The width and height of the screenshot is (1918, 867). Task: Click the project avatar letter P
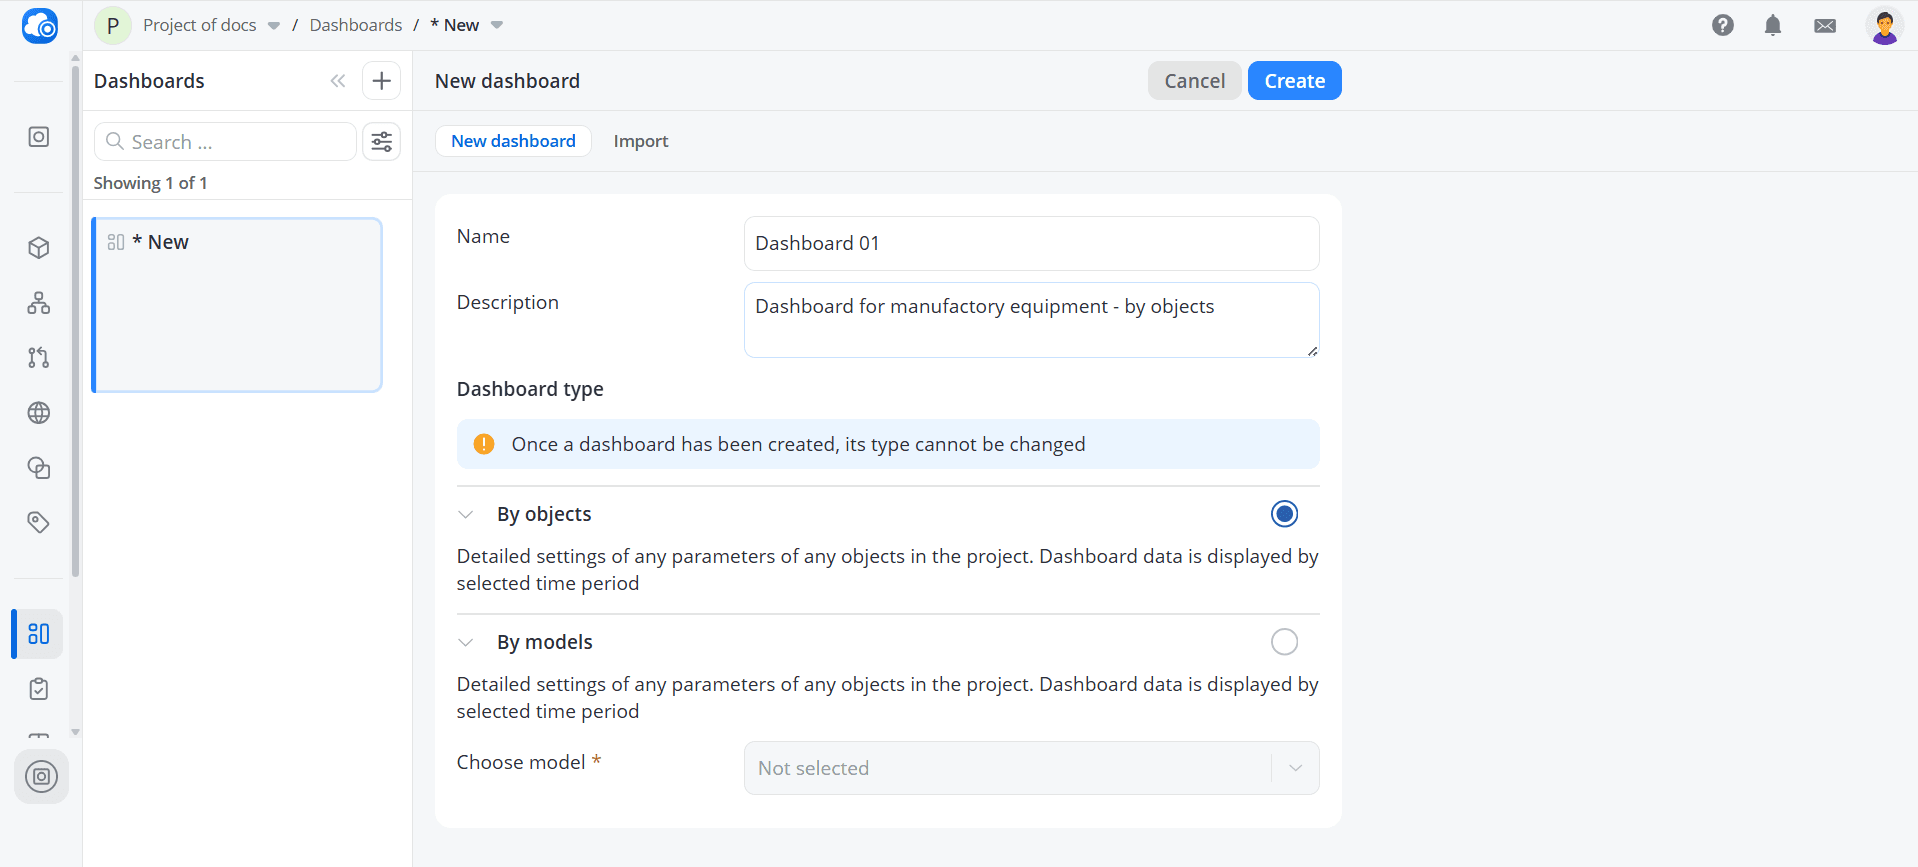[113, 25]
